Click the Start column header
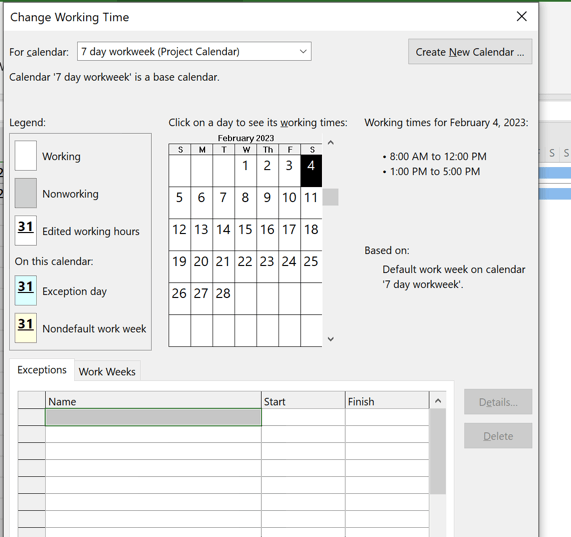 pyautogui.click(x=303, y=400)
